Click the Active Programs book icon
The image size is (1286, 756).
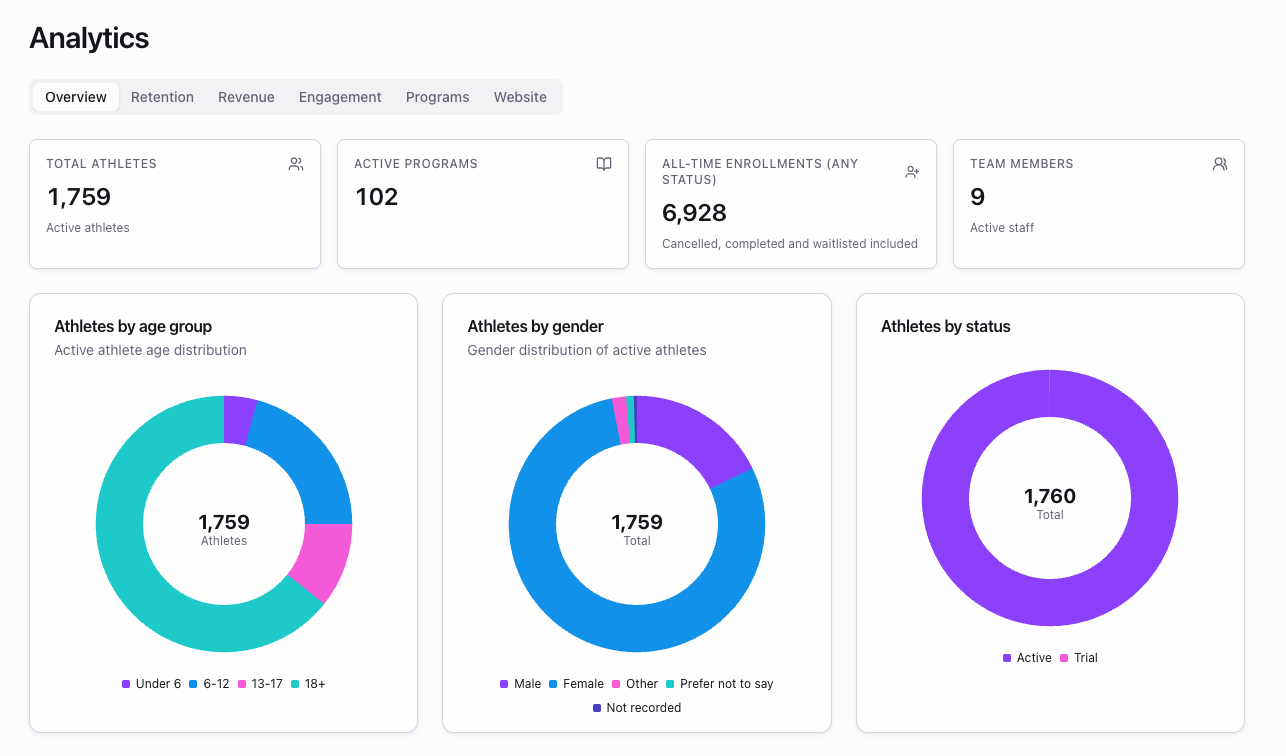pos(604,164)
